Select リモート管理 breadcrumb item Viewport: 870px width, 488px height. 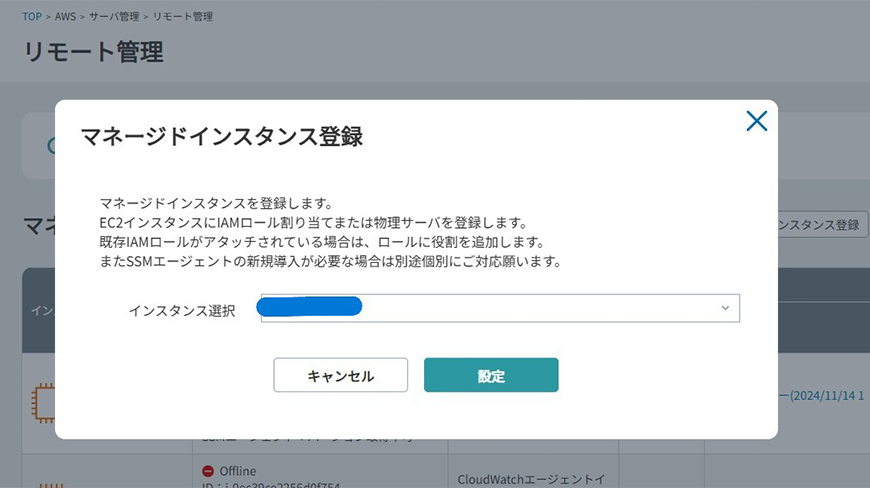[183, 17]
